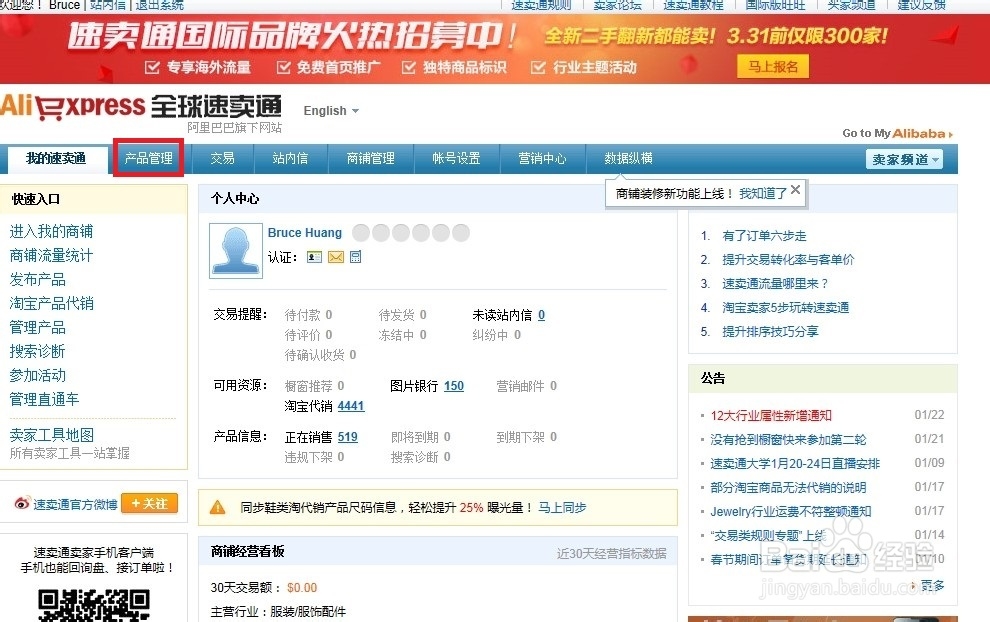This screenshot has height=622, width=990.
Task: Click the yellow warning triangle icon
Action: pos(217,507)
